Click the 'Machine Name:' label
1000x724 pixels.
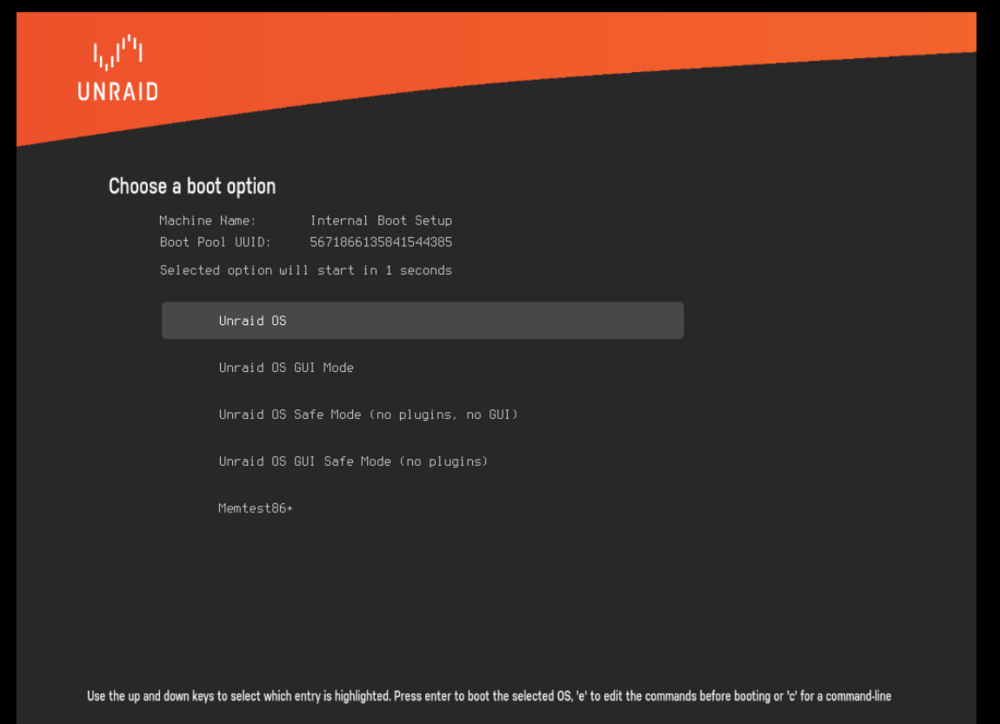207,221
